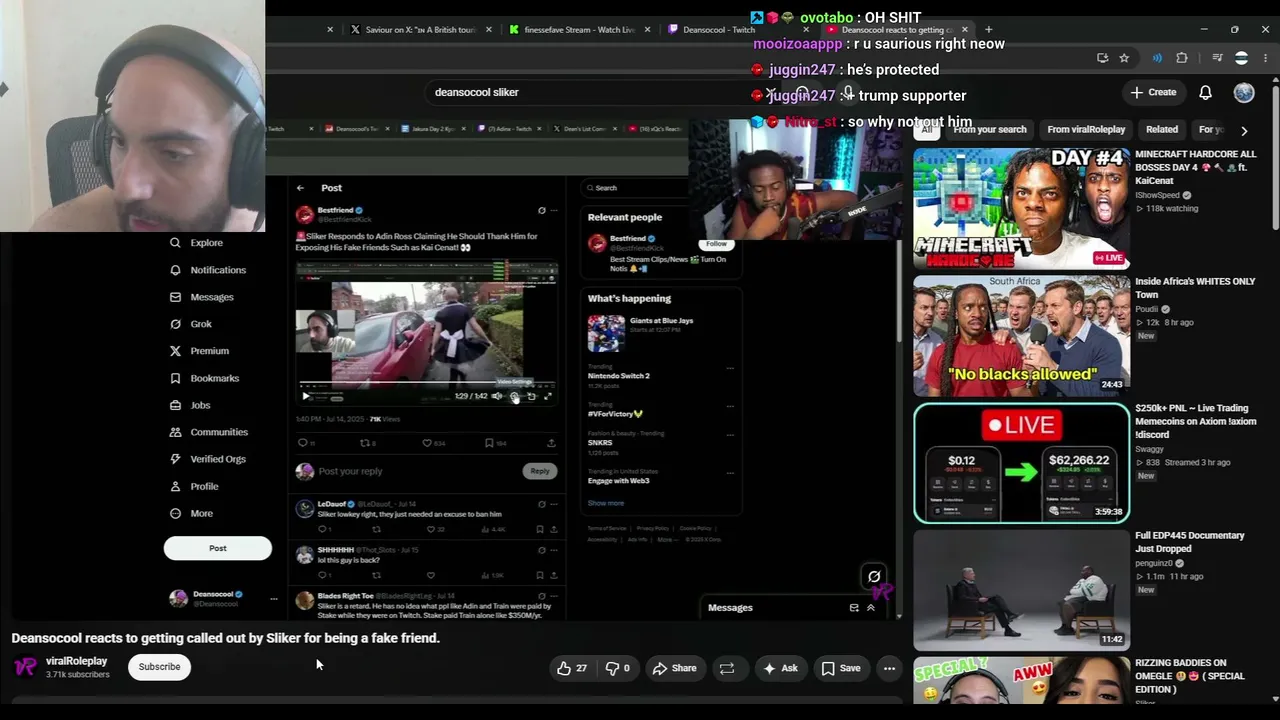Open the viralRoleplay channel avatar
This screenshot has width=1280, height=720.
tap(26, 667)
